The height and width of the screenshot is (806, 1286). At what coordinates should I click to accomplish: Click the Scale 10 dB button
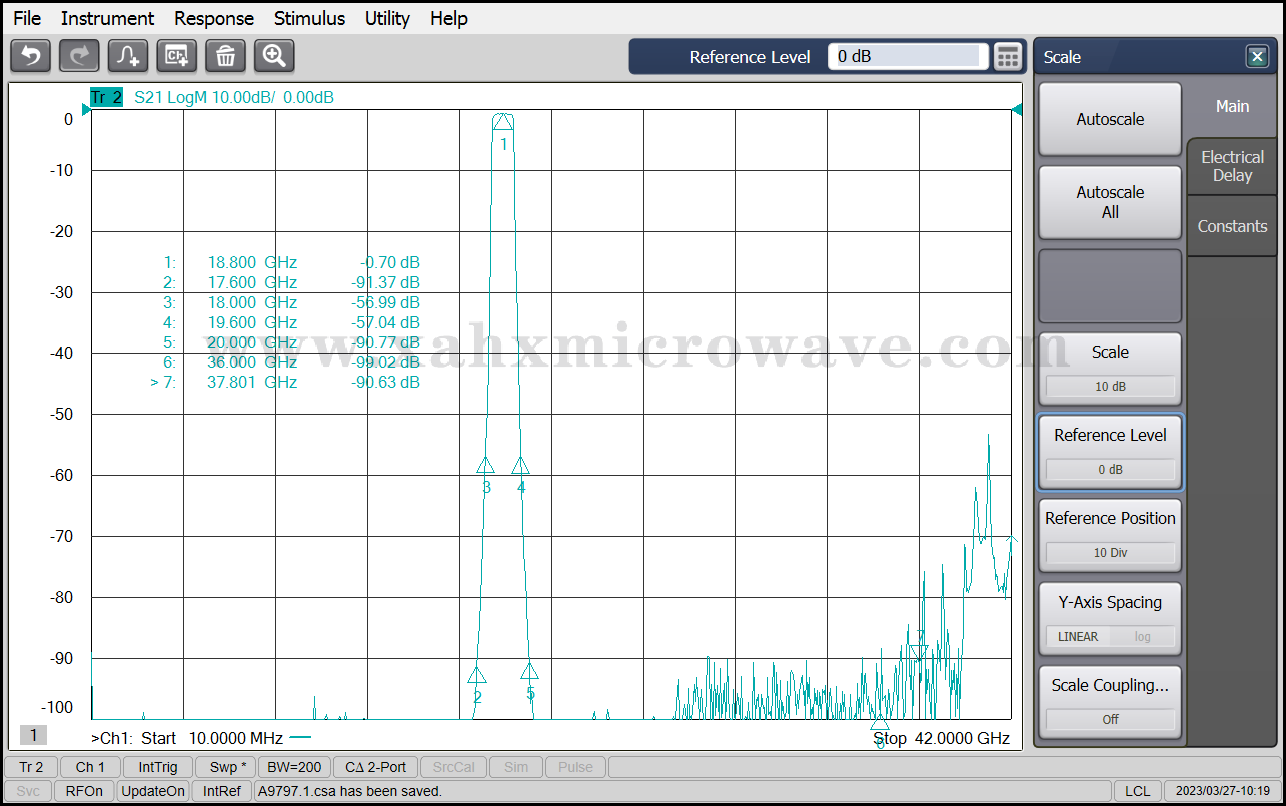point(1110,368)
